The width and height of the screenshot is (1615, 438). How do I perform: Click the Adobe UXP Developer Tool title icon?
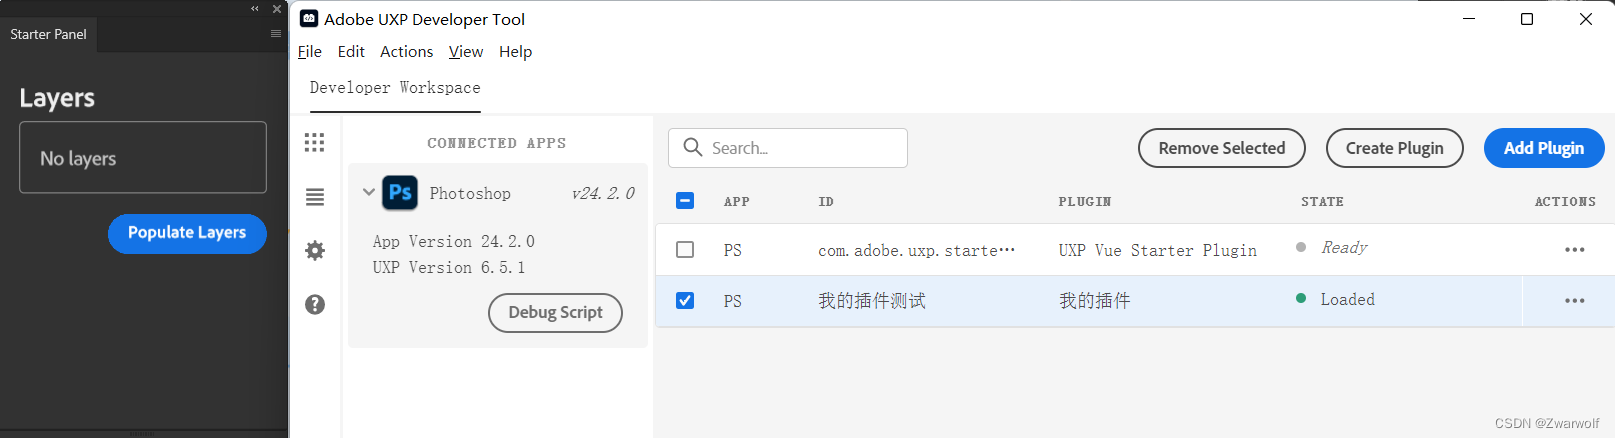coord(310,18)
